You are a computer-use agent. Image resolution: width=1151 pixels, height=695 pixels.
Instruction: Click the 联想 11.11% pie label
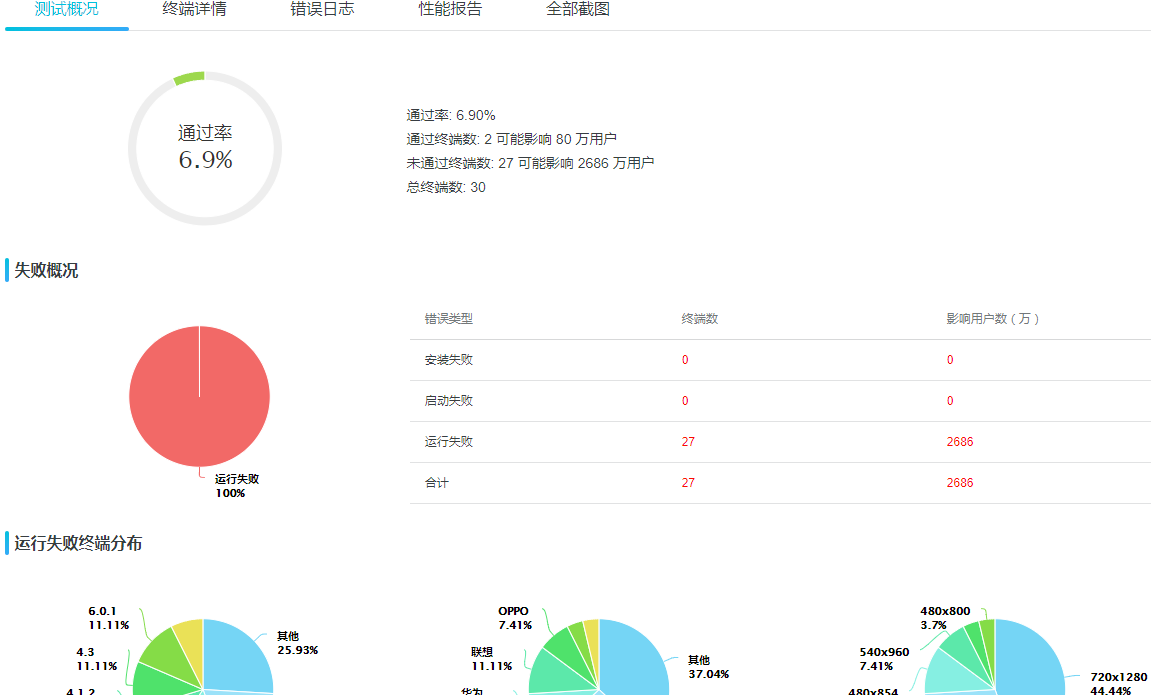tap(491, 659)
